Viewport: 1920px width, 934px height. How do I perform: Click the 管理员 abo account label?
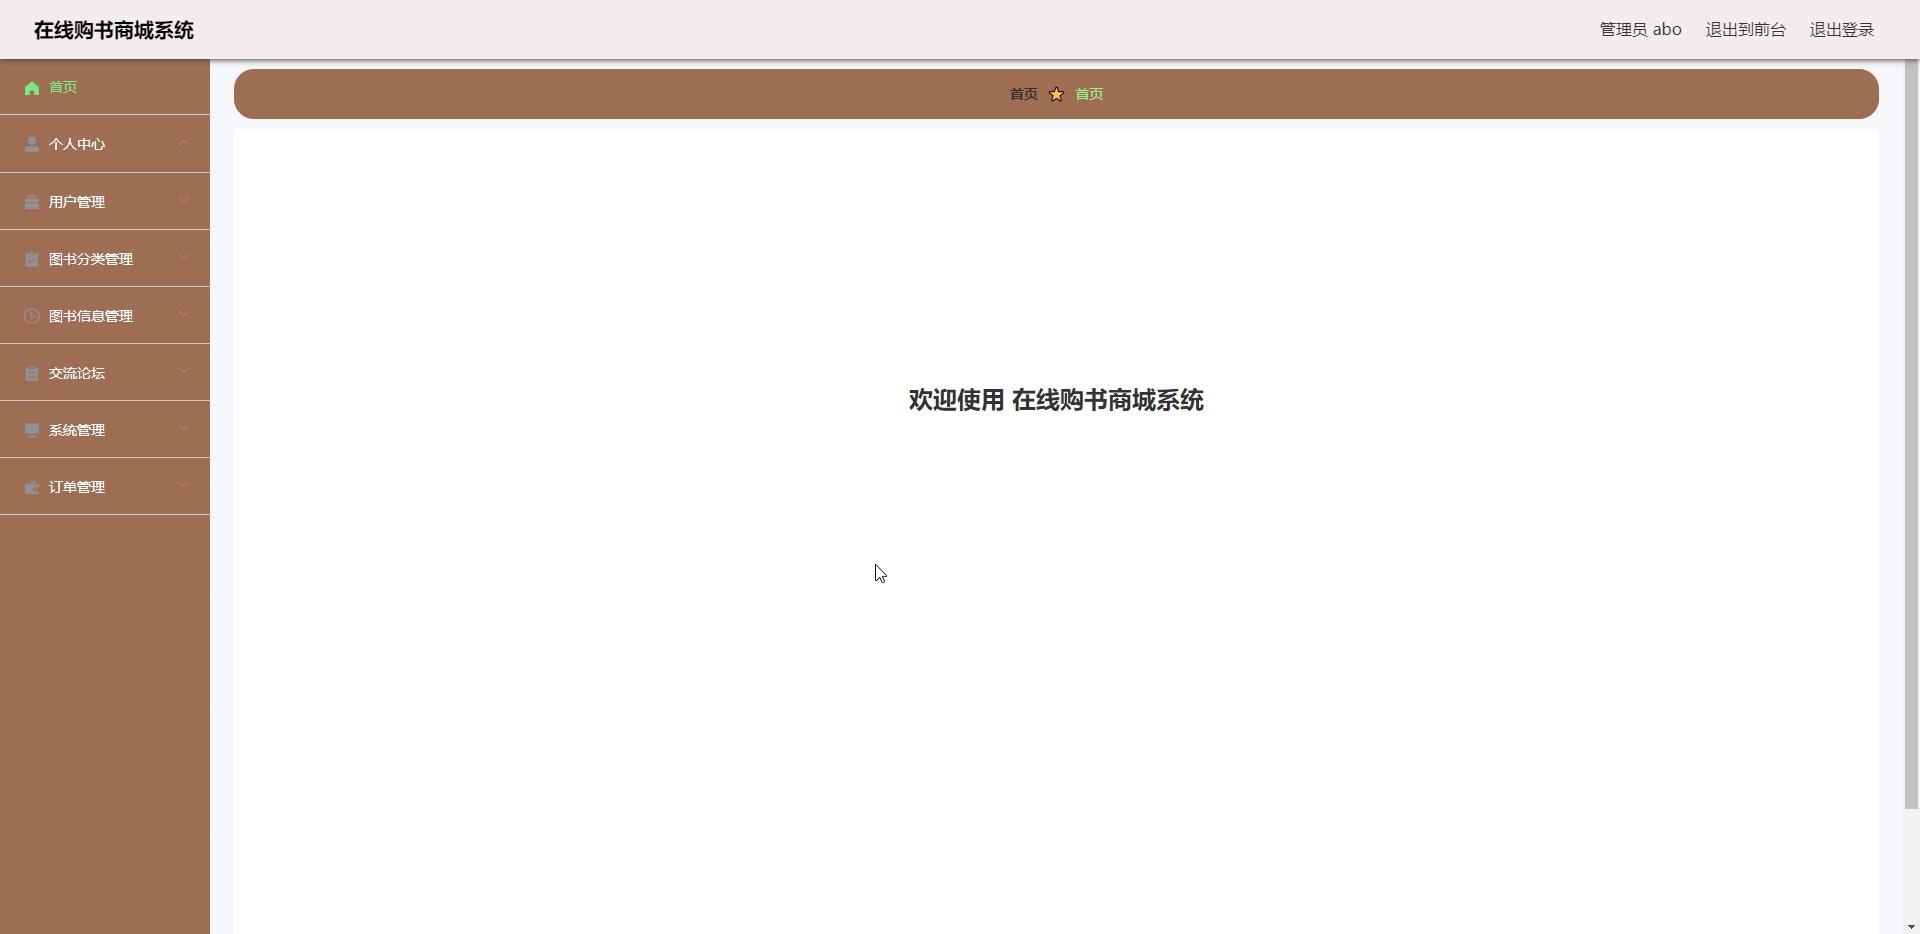(x=1640, y=30)
